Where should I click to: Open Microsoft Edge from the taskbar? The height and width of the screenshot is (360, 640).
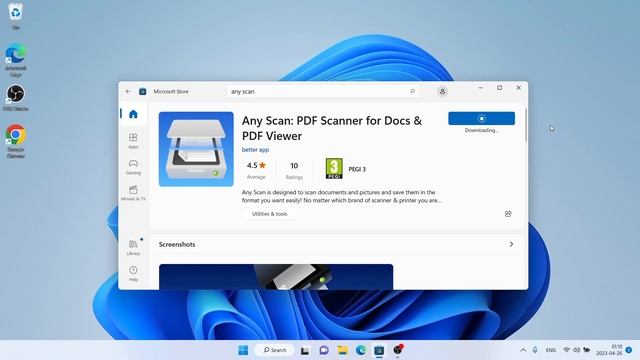coord(361,350)
